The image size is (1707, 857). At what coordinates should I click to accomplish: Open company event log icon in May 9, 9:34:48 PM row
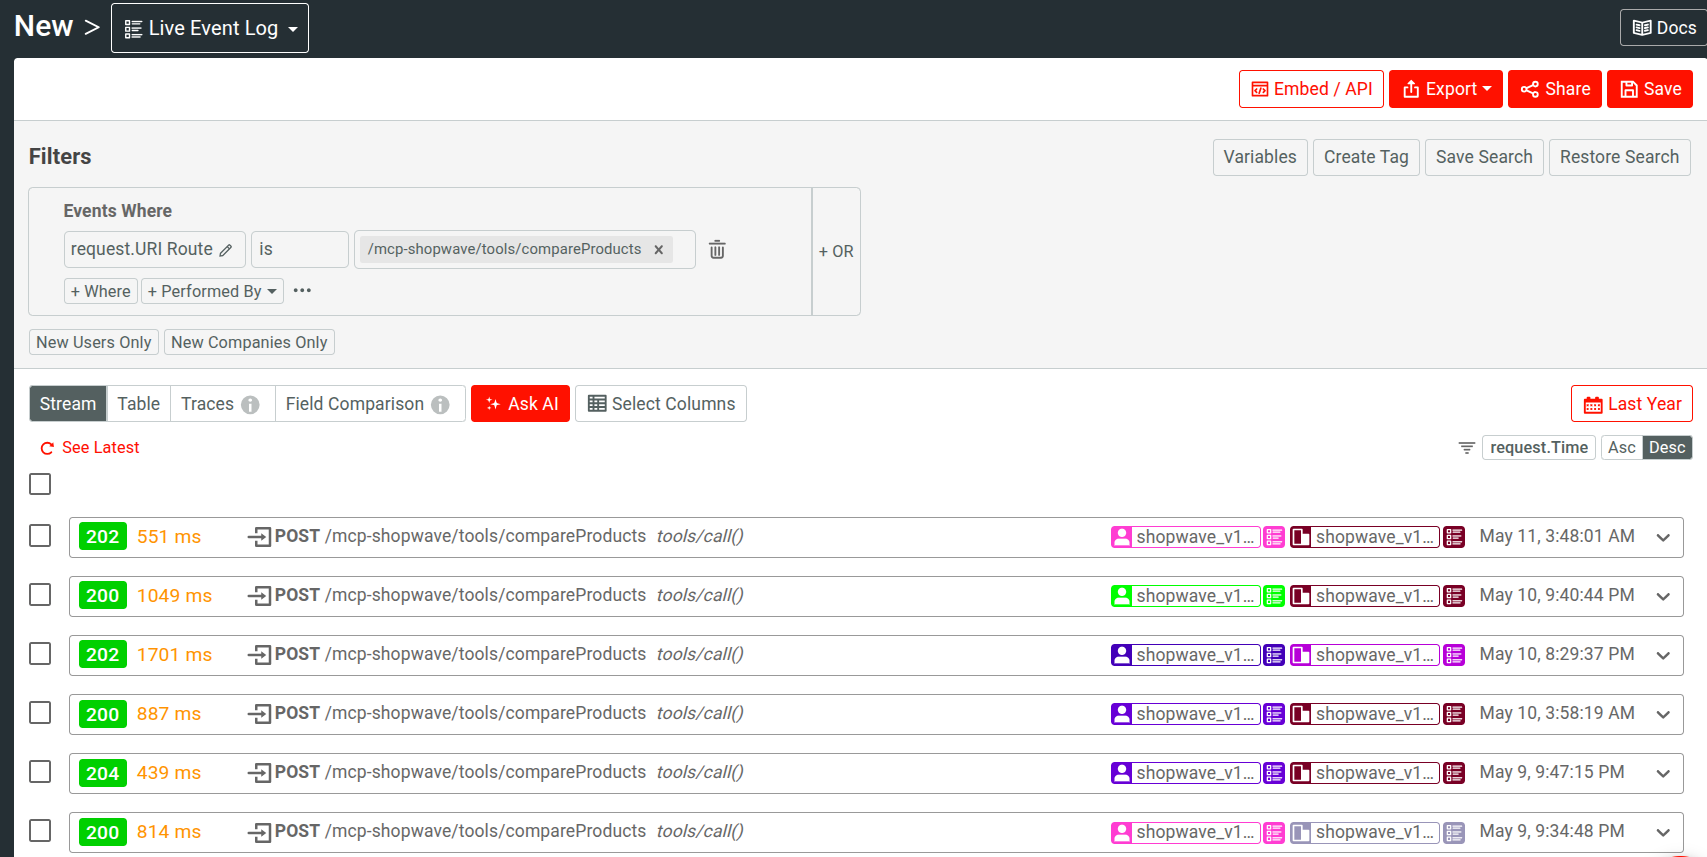1454,832
